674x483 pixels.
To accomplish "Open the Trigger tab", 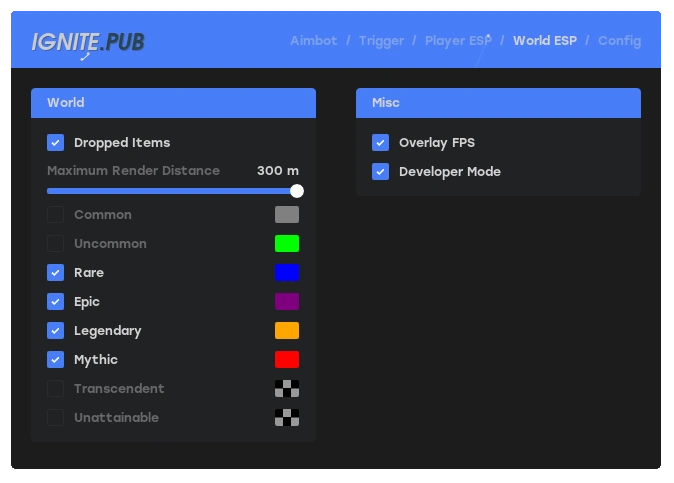I will tap(381, 41).
